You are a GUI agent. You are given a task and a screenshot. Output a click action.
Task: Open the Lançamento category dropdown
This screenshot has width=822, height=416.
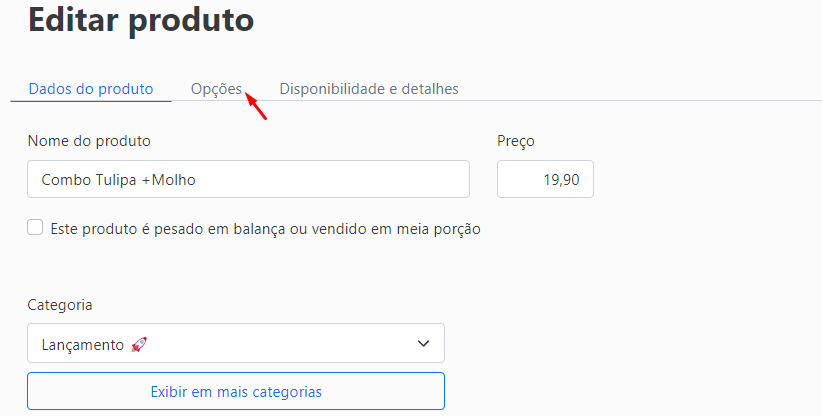pos(236,343)
